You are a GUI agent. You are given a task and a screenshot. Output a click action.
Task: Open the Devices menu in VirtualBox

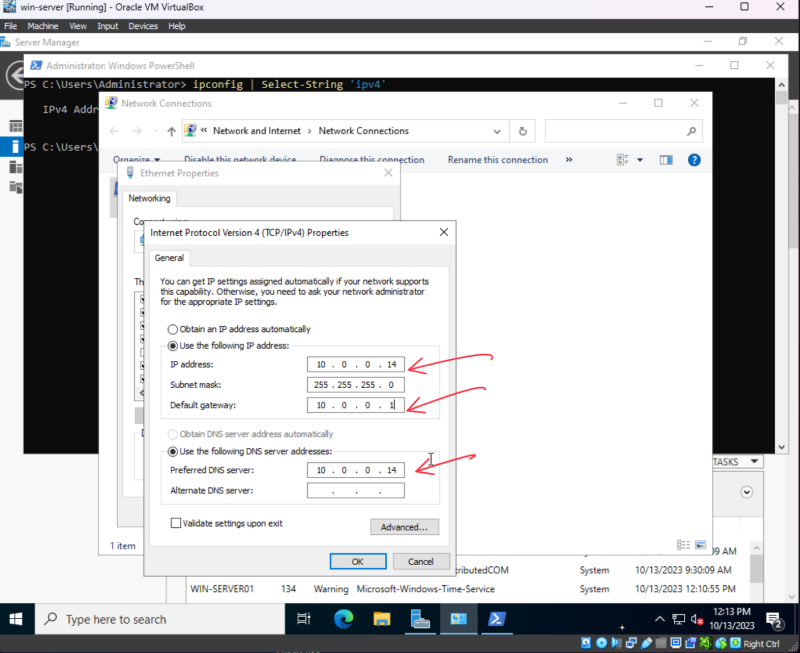coord(143,26)
